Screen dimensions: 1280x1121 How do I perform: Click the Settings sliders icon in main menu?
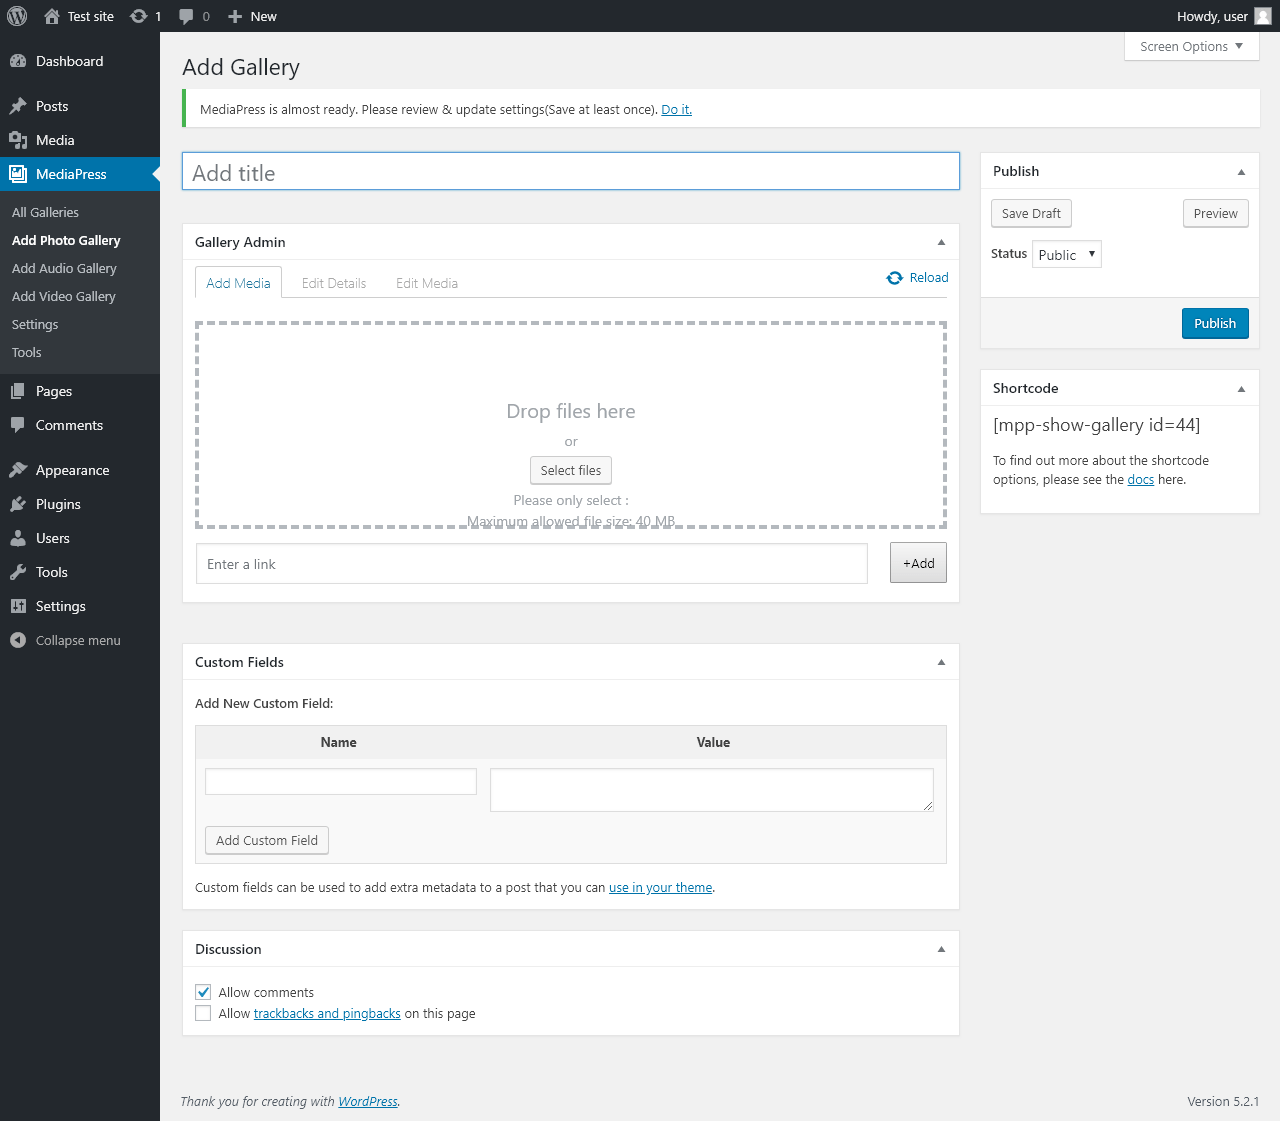click(x=18, y=606)
